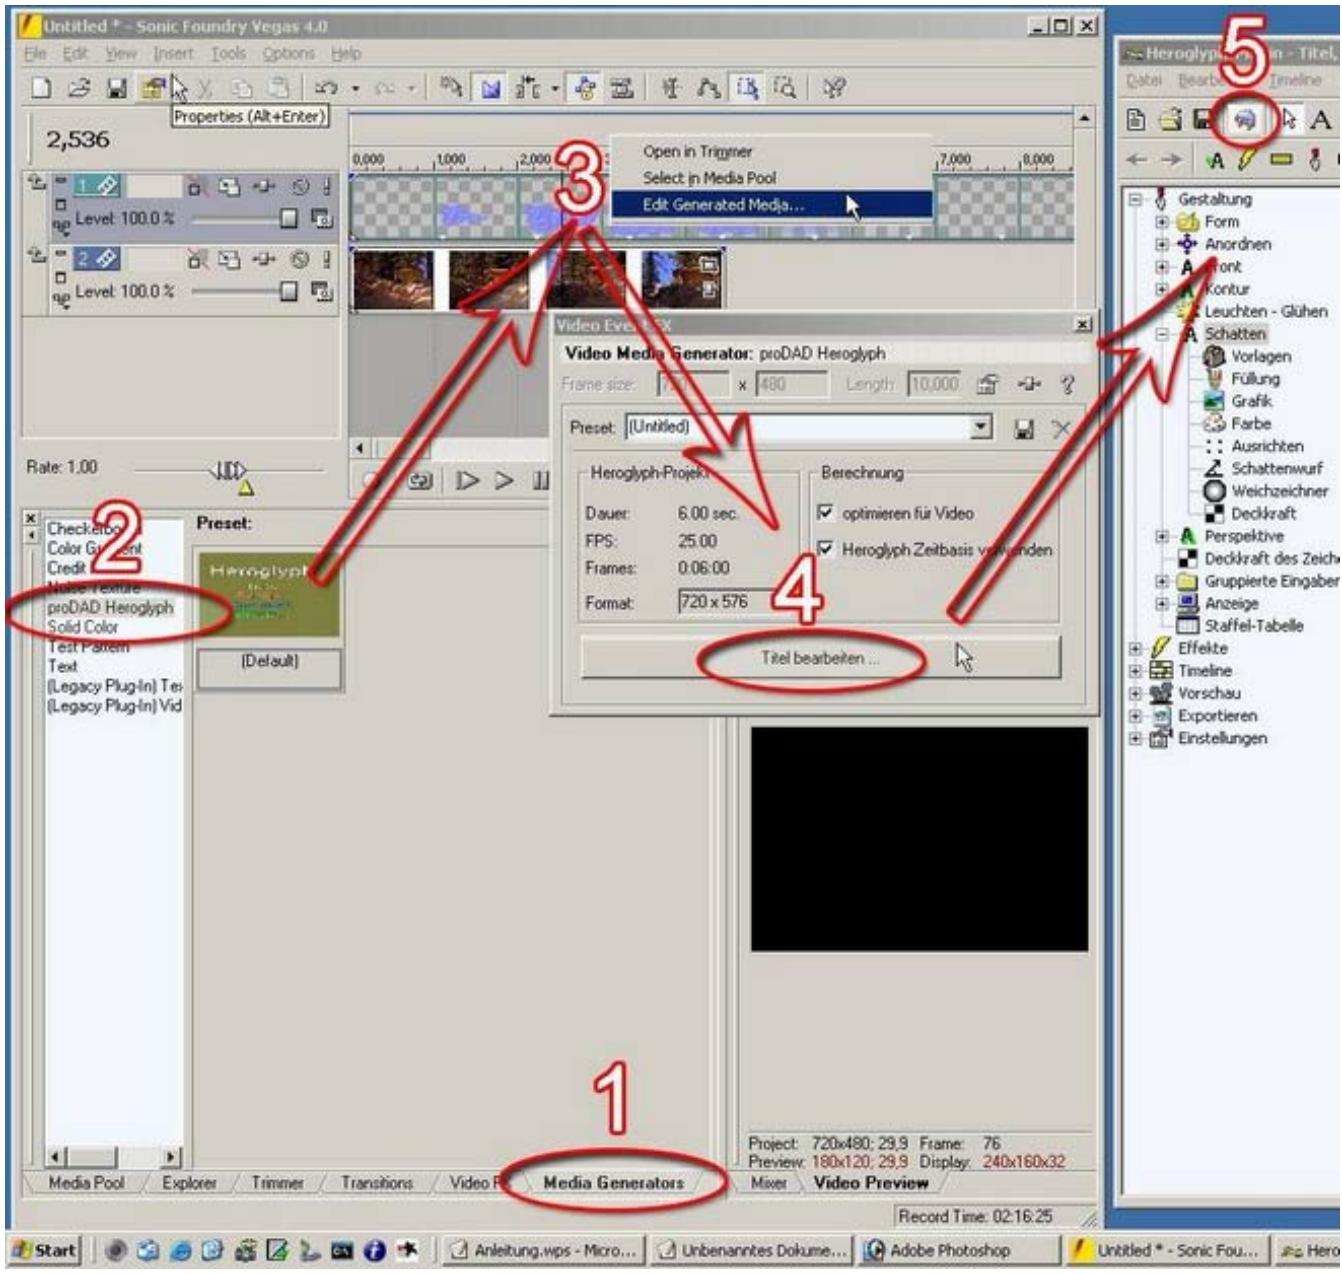Adjust the Level slider on track 2

tap(288, 291)
